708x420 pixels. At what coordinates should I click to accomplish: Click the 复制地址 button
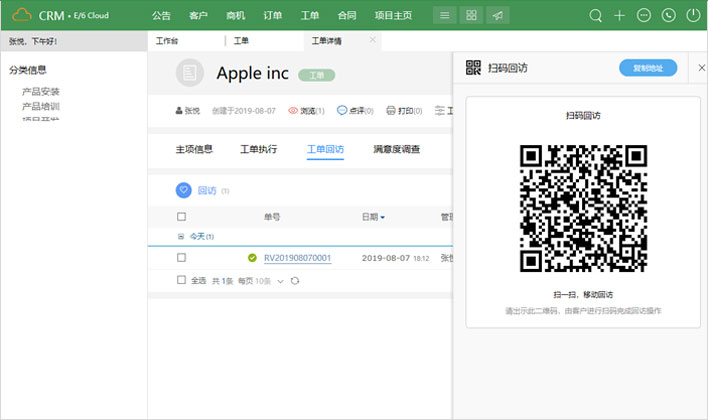point(647,68)
